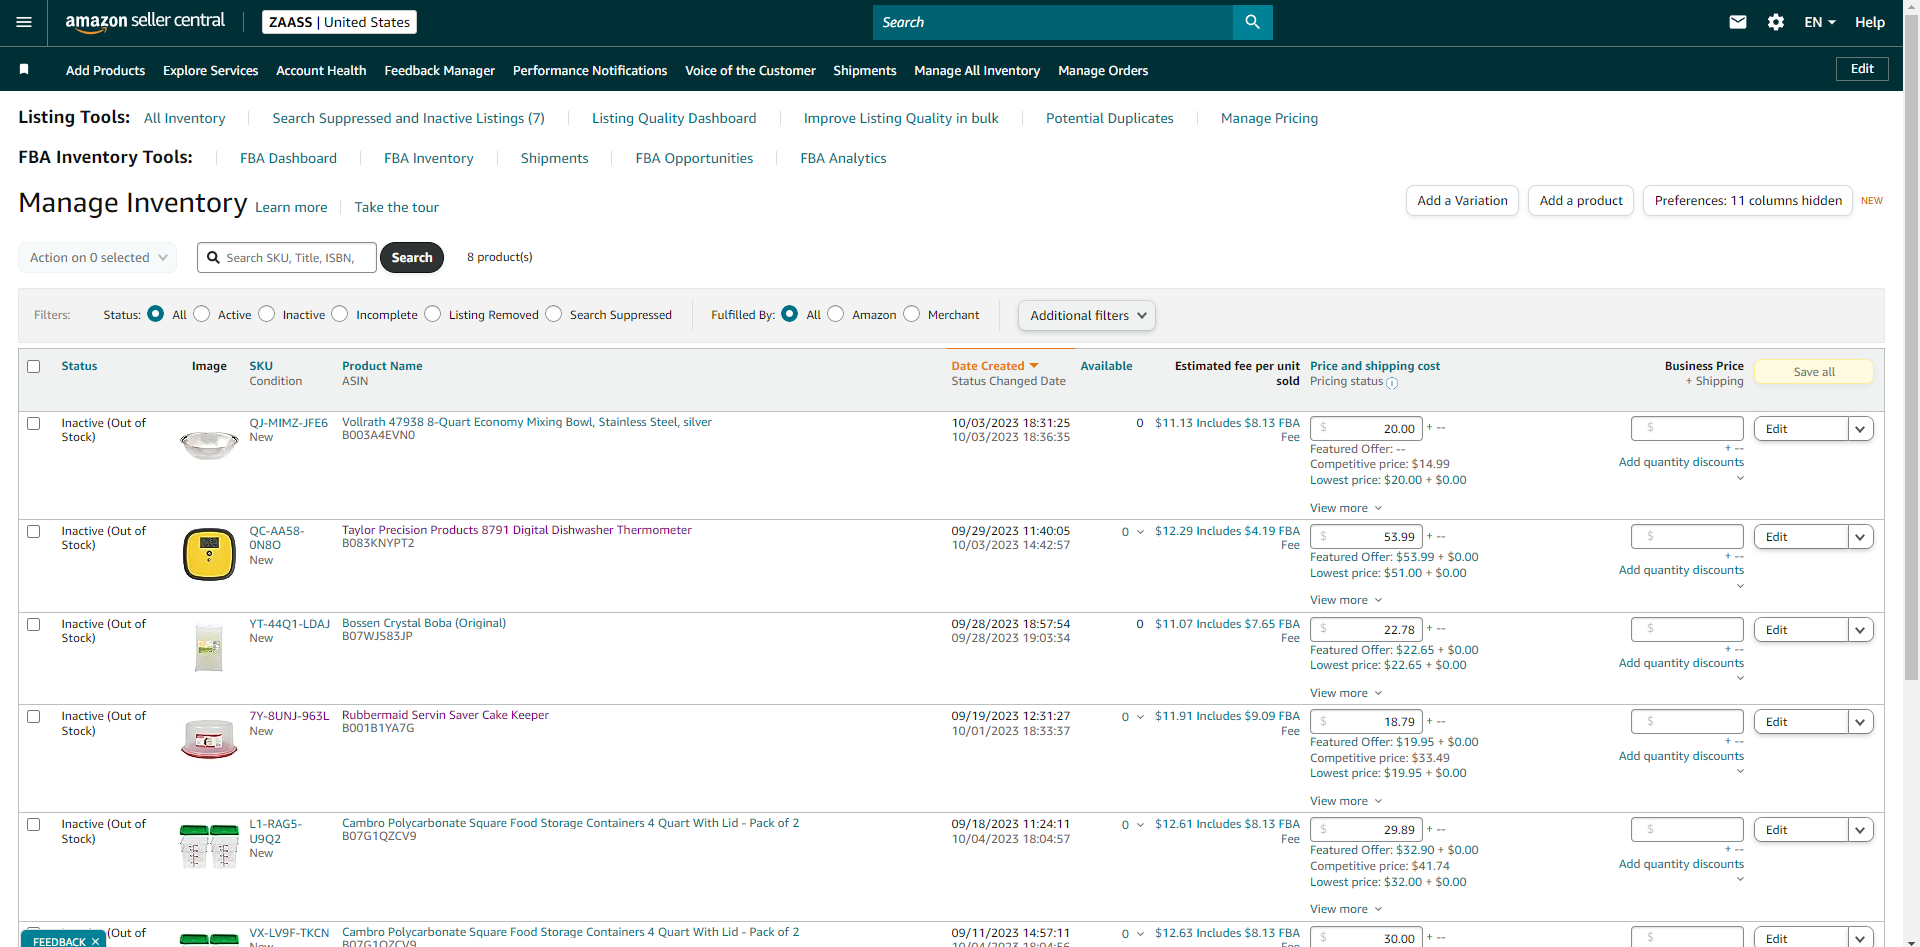Open Feedback Manager menu item
Image resolution: width=1920 pixels, height=947 pixels.
click(440, 70)
